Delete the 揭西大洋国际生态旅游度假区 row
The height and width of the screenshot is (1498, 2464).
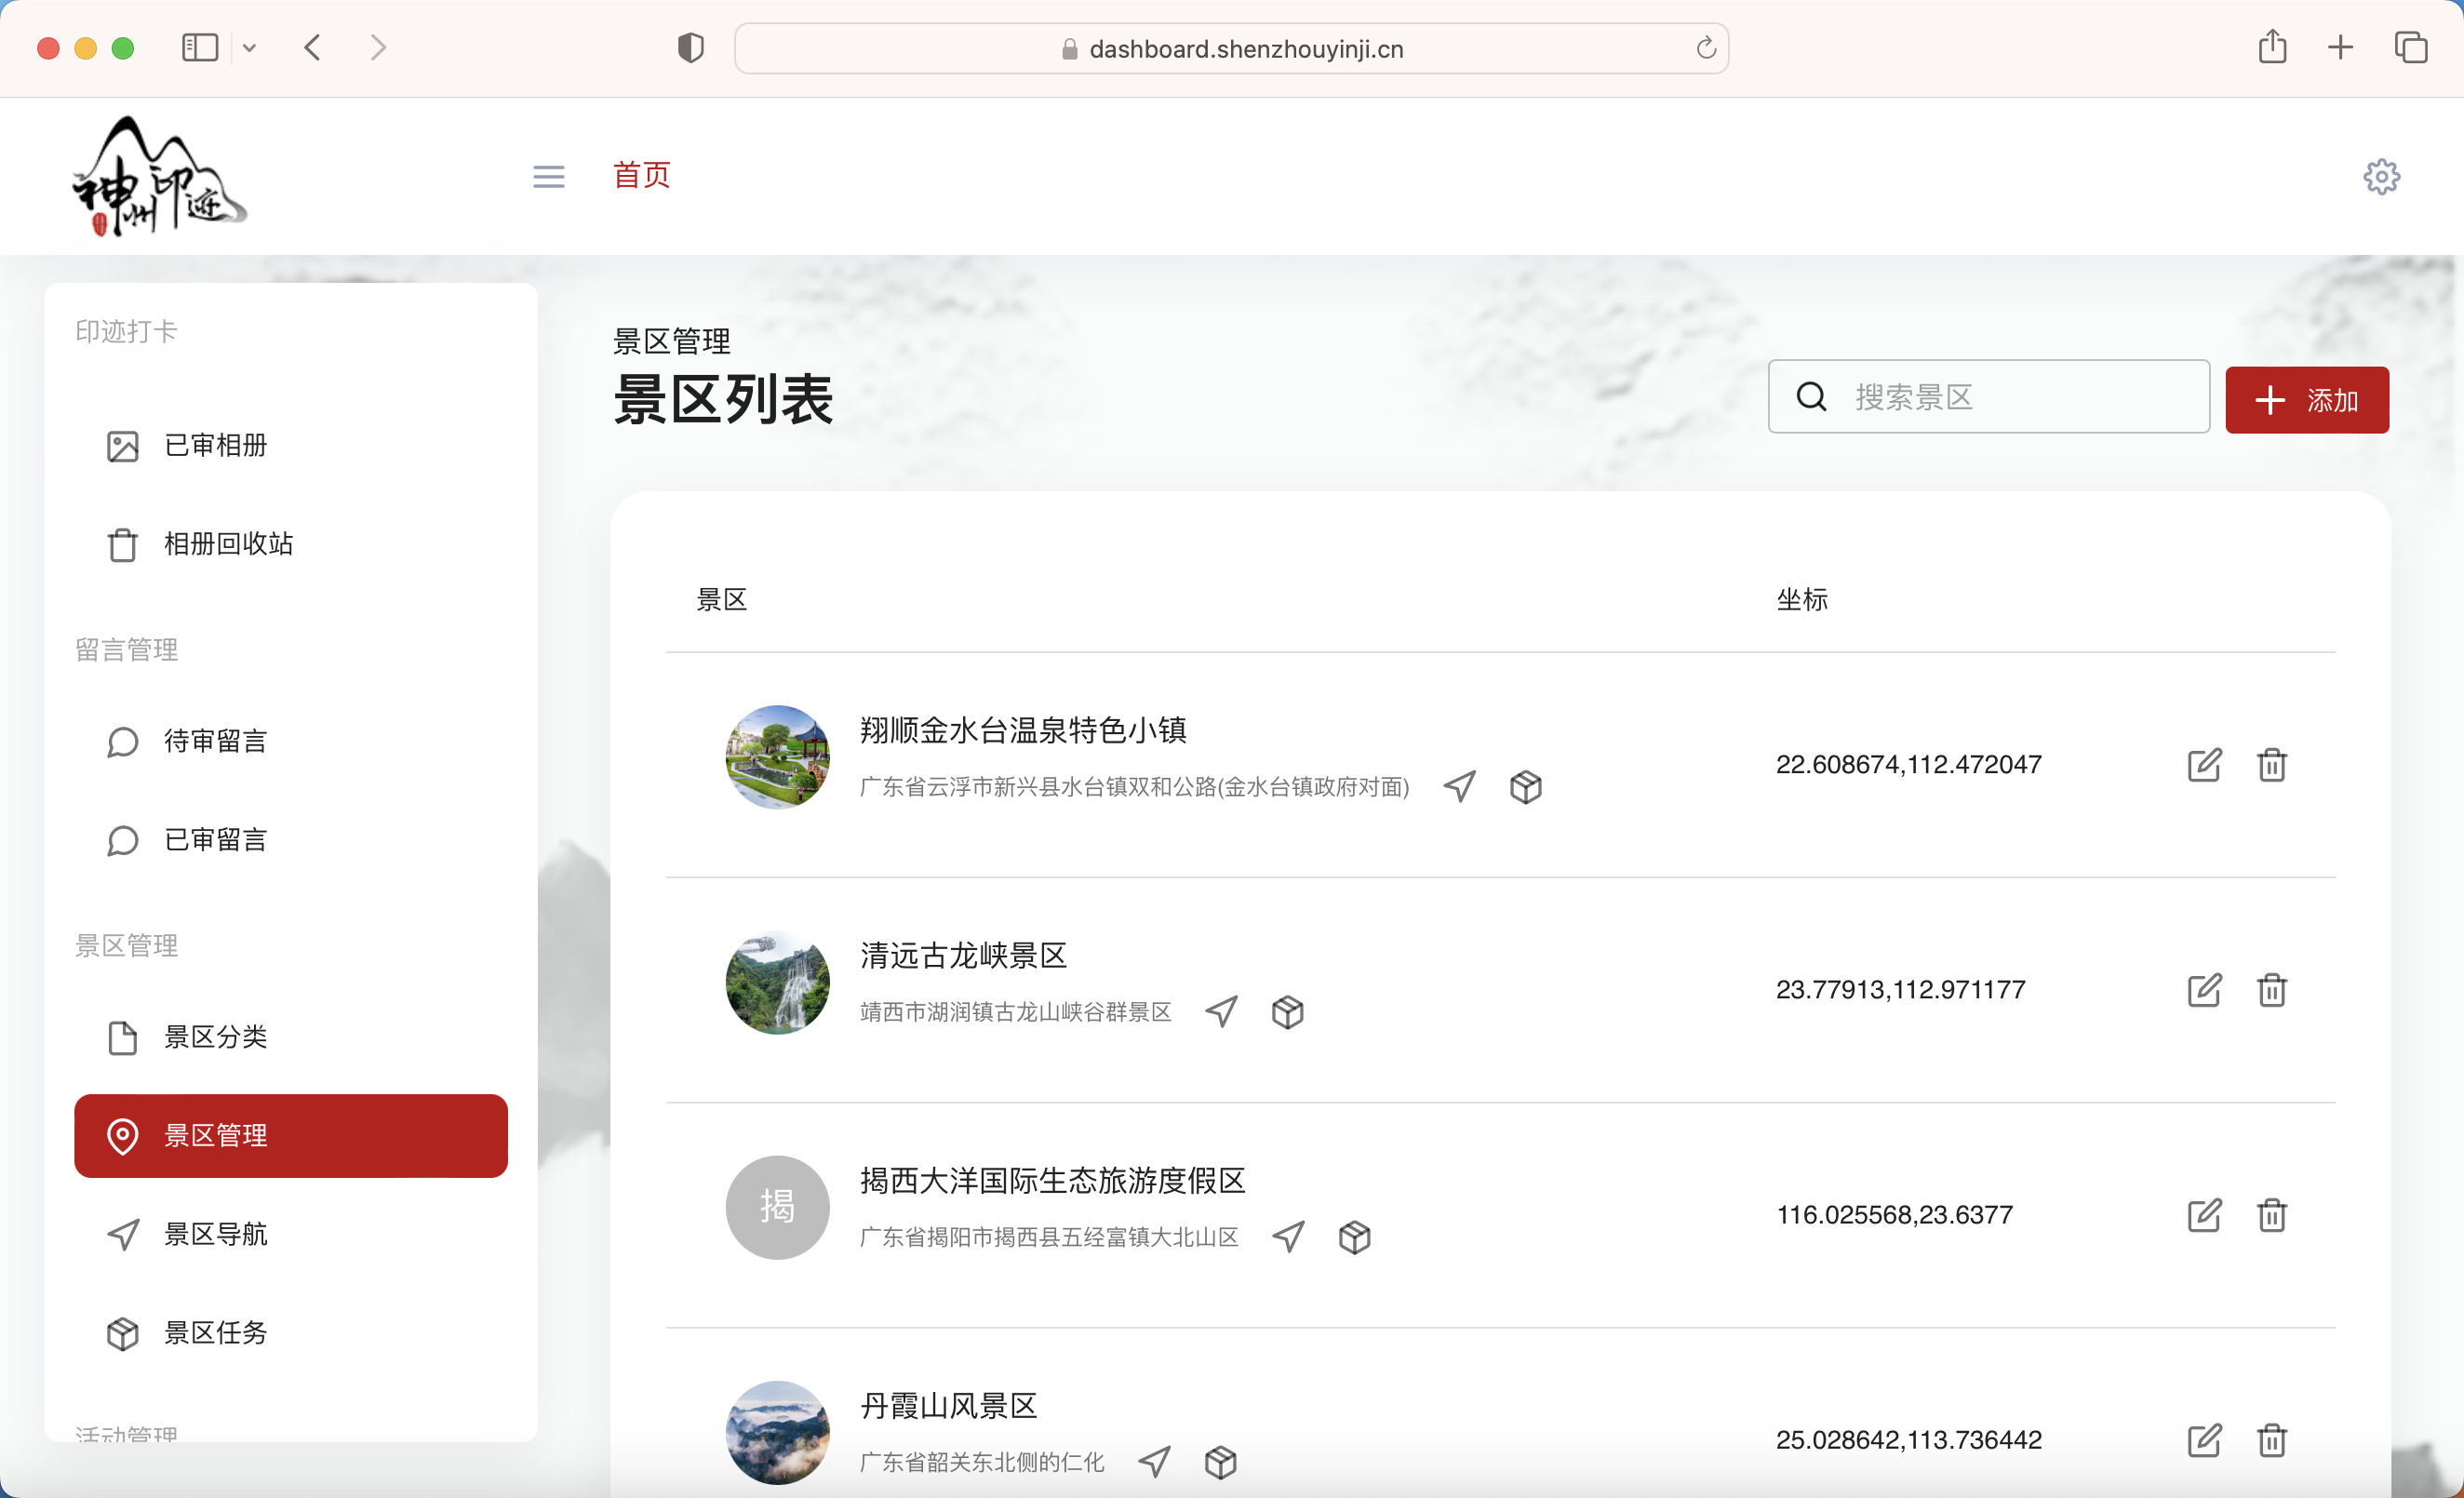(2271, 1215)
